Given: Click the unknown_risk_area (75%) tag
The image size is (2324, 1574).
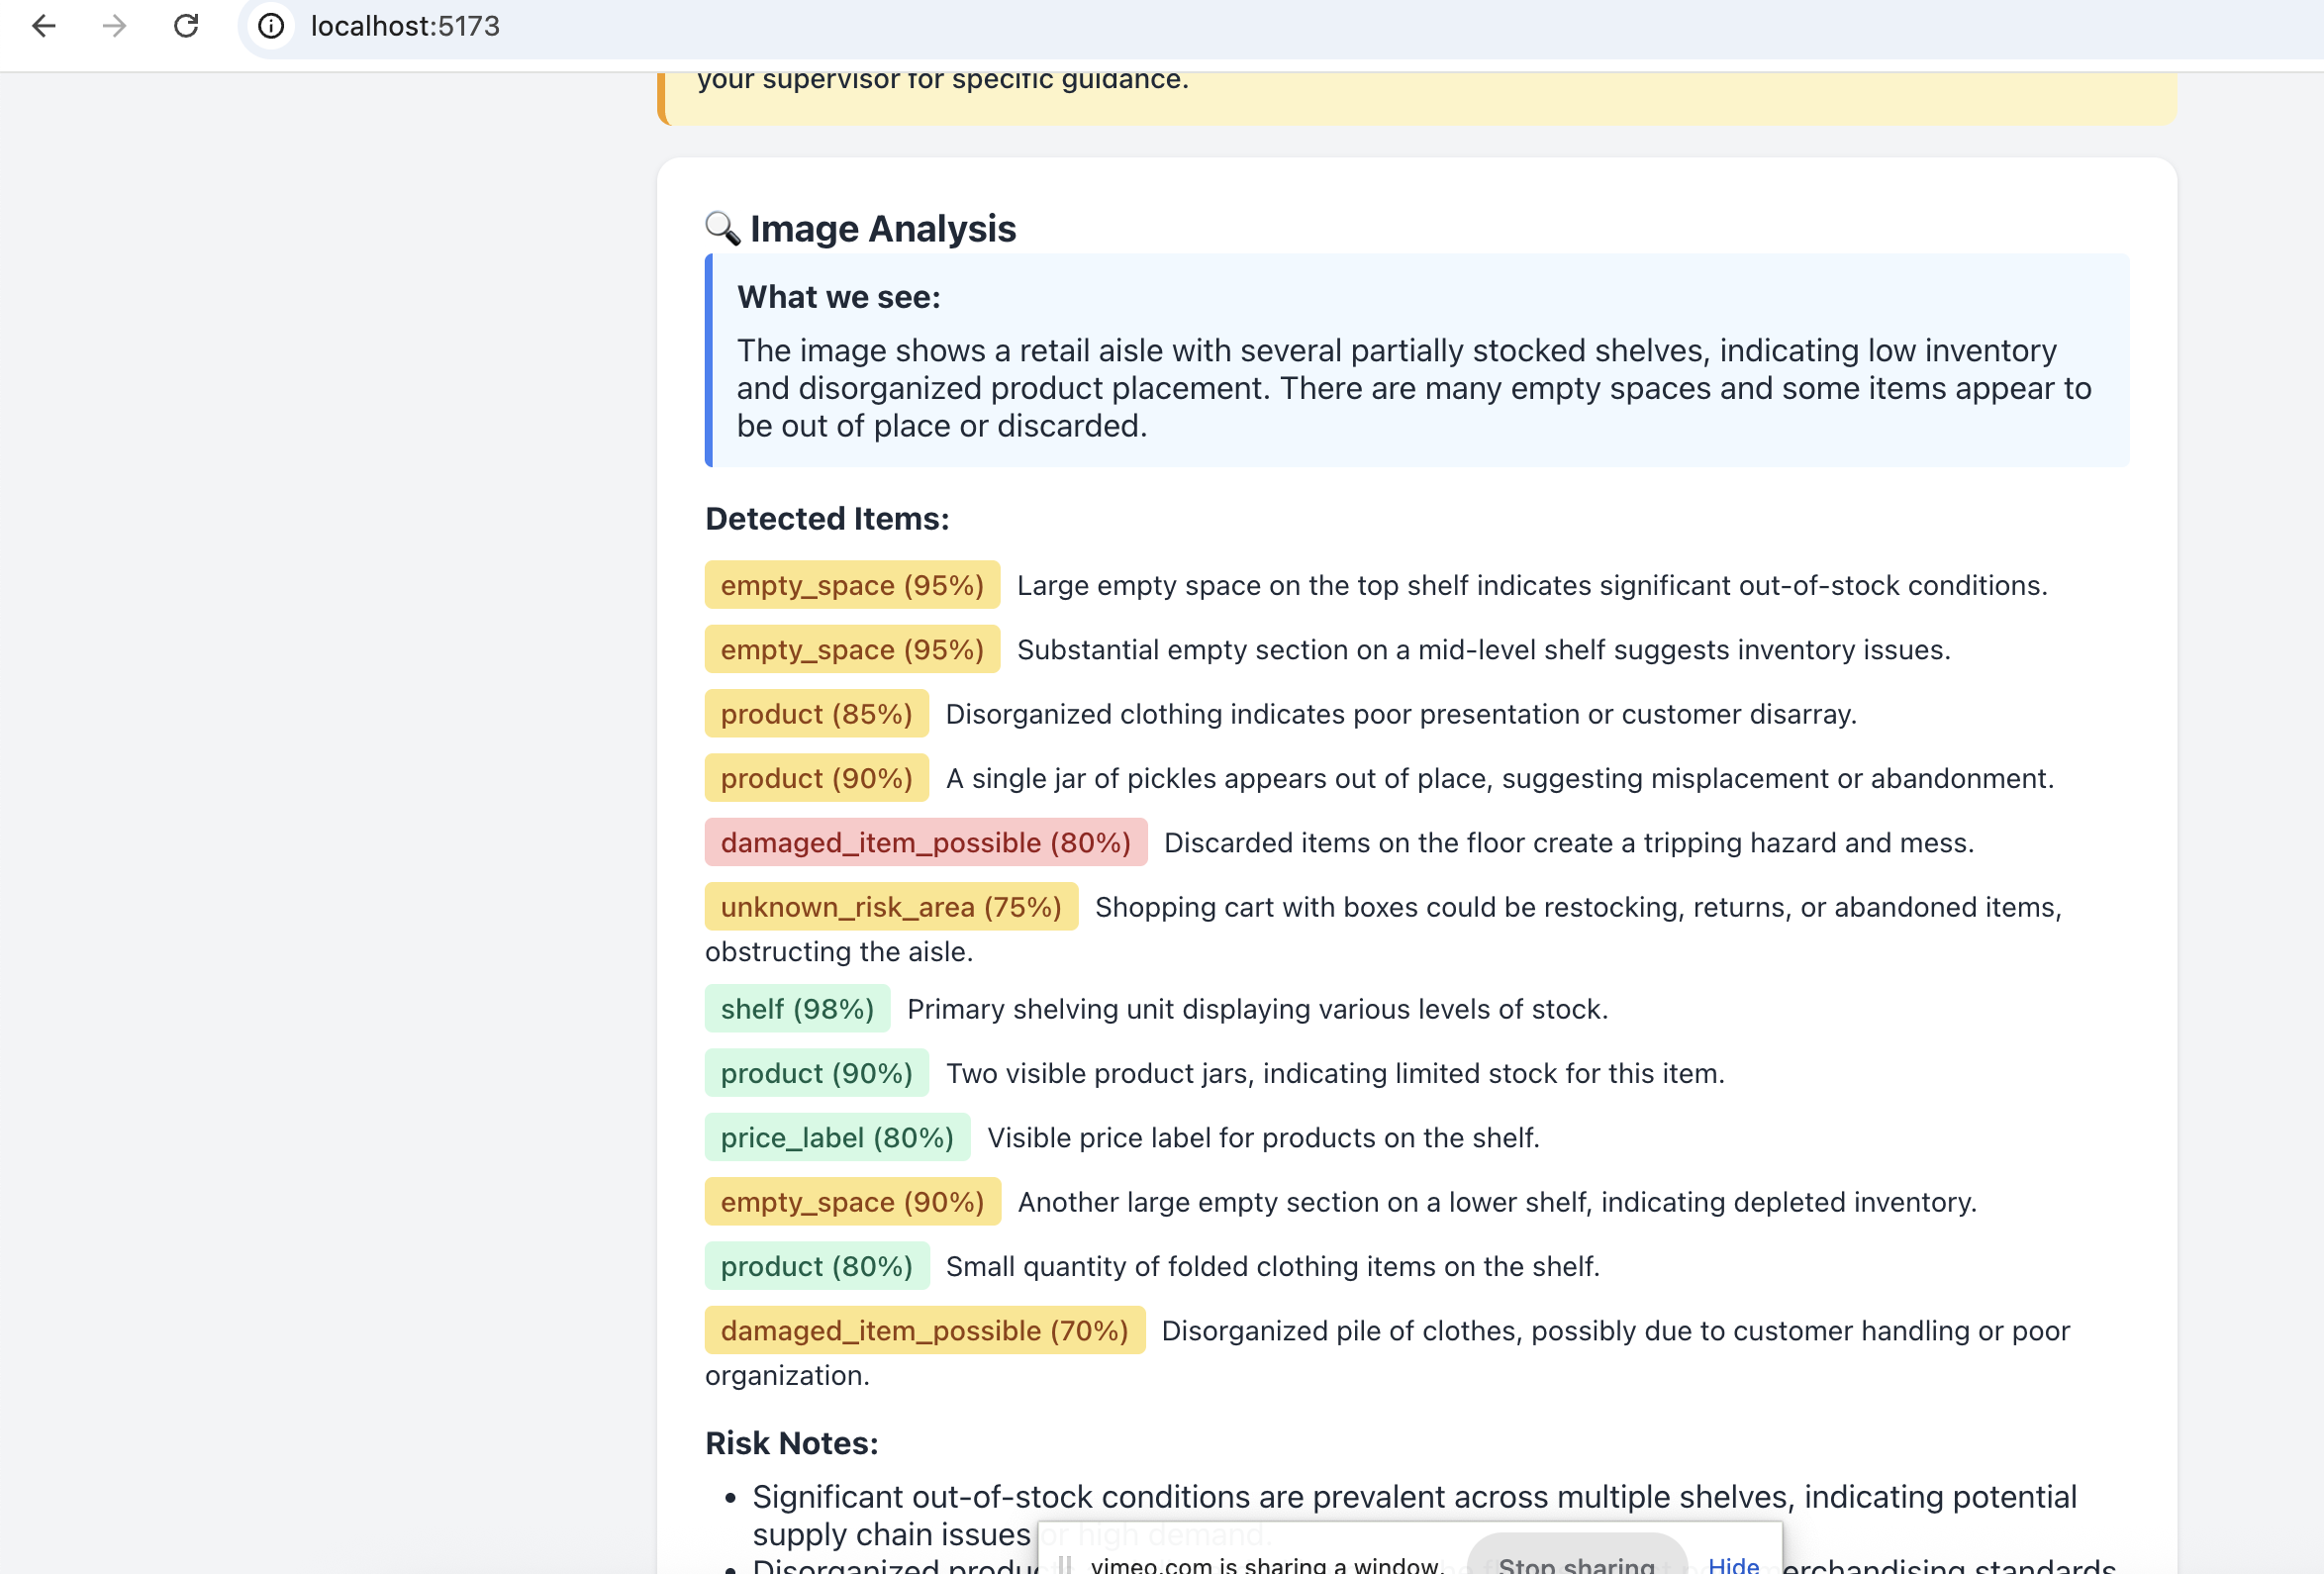Looking at the screenshot, I should tap(890, 907).
